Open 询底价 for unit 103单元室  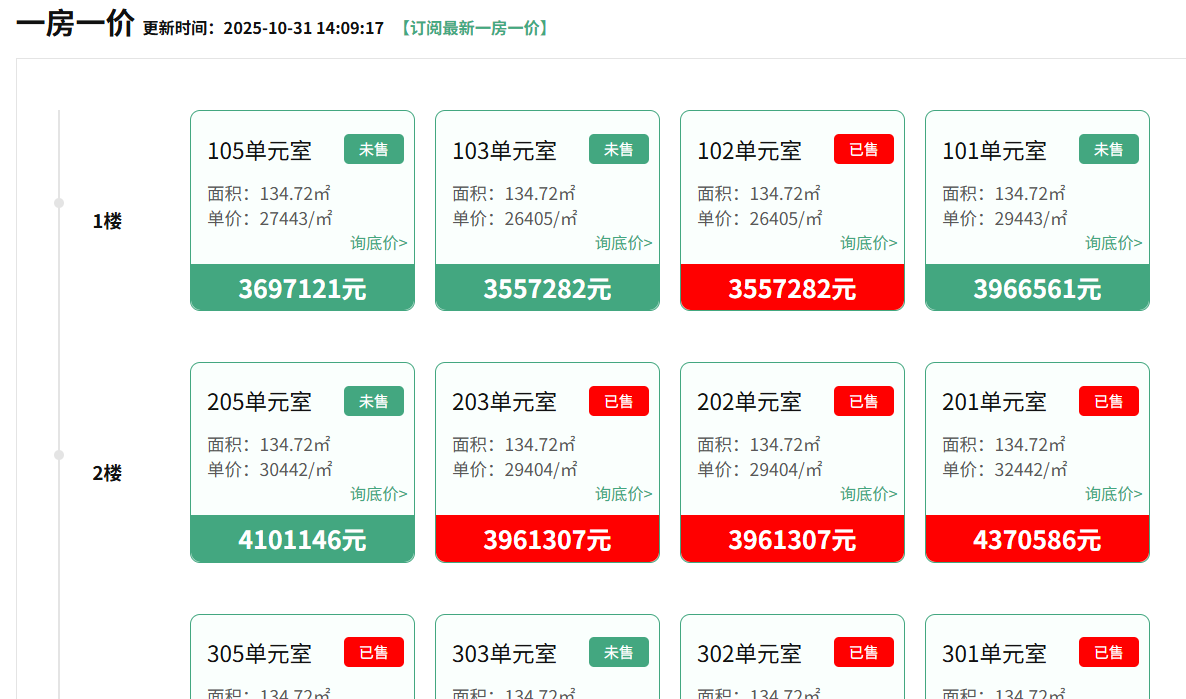(623, 243)
